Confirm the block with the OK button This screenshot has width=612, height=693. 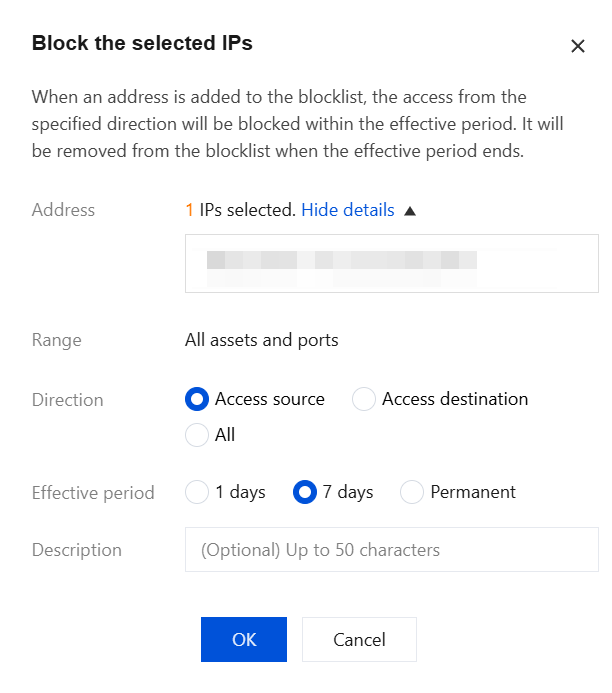pos(244,640)
